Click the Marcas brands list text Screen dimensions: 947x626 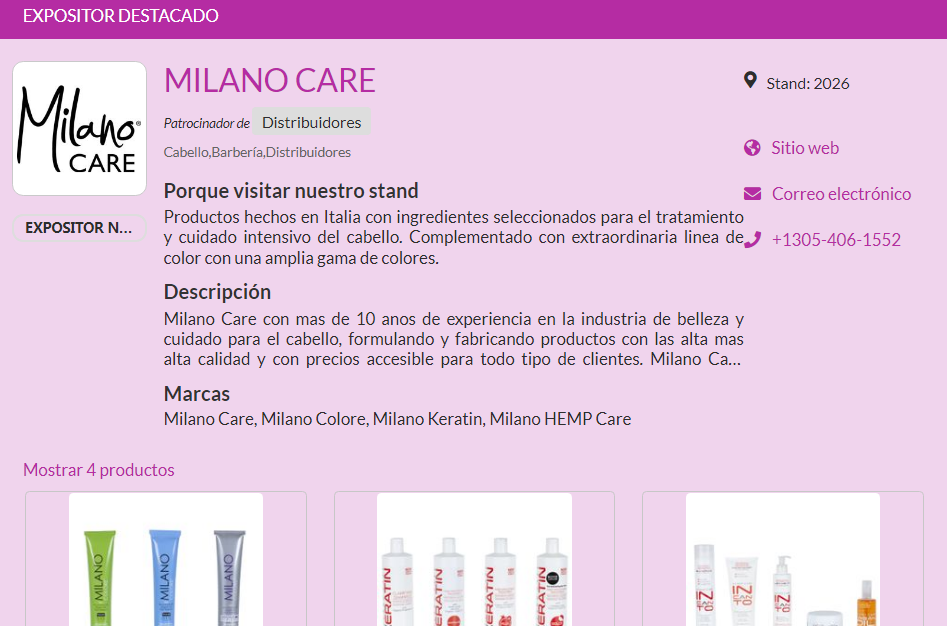[x=397, y=419]
